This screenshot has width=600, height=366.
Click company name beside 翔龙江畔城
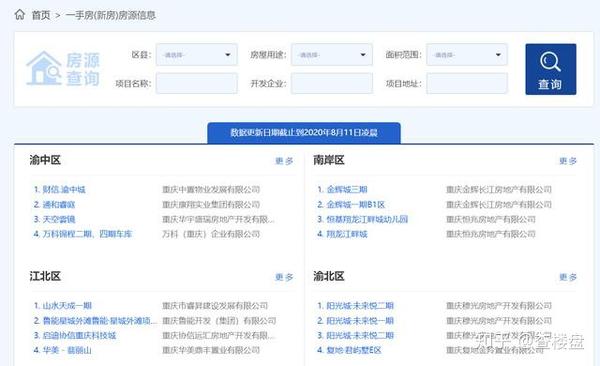[491, 234]
